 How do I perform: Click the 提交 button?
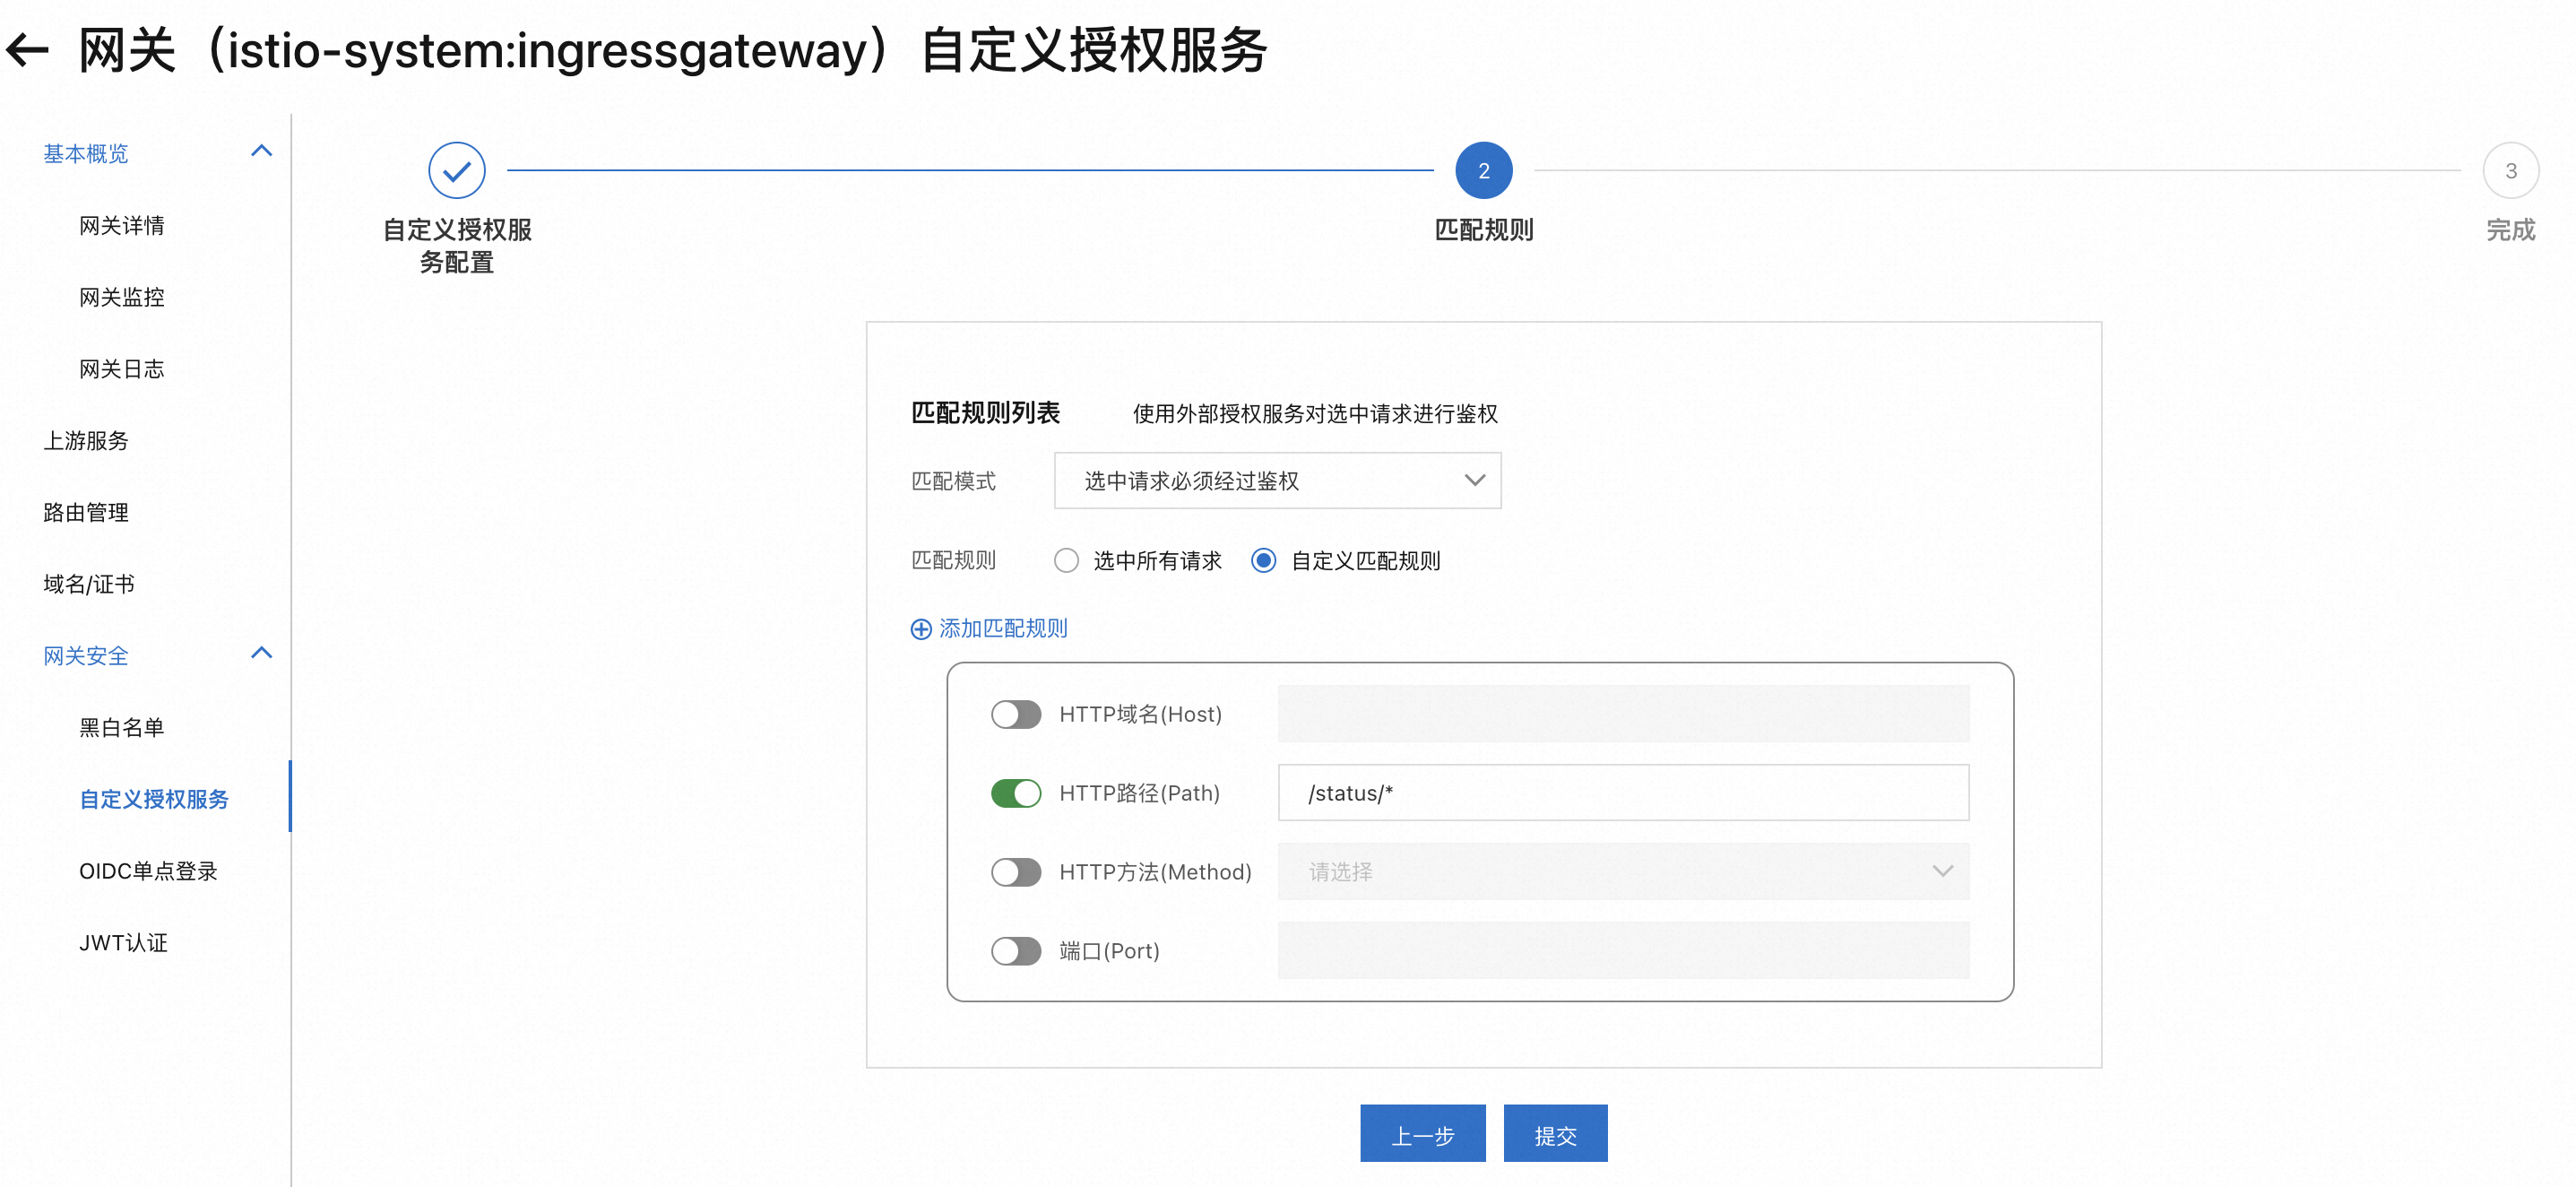tap(1554, 1134)
